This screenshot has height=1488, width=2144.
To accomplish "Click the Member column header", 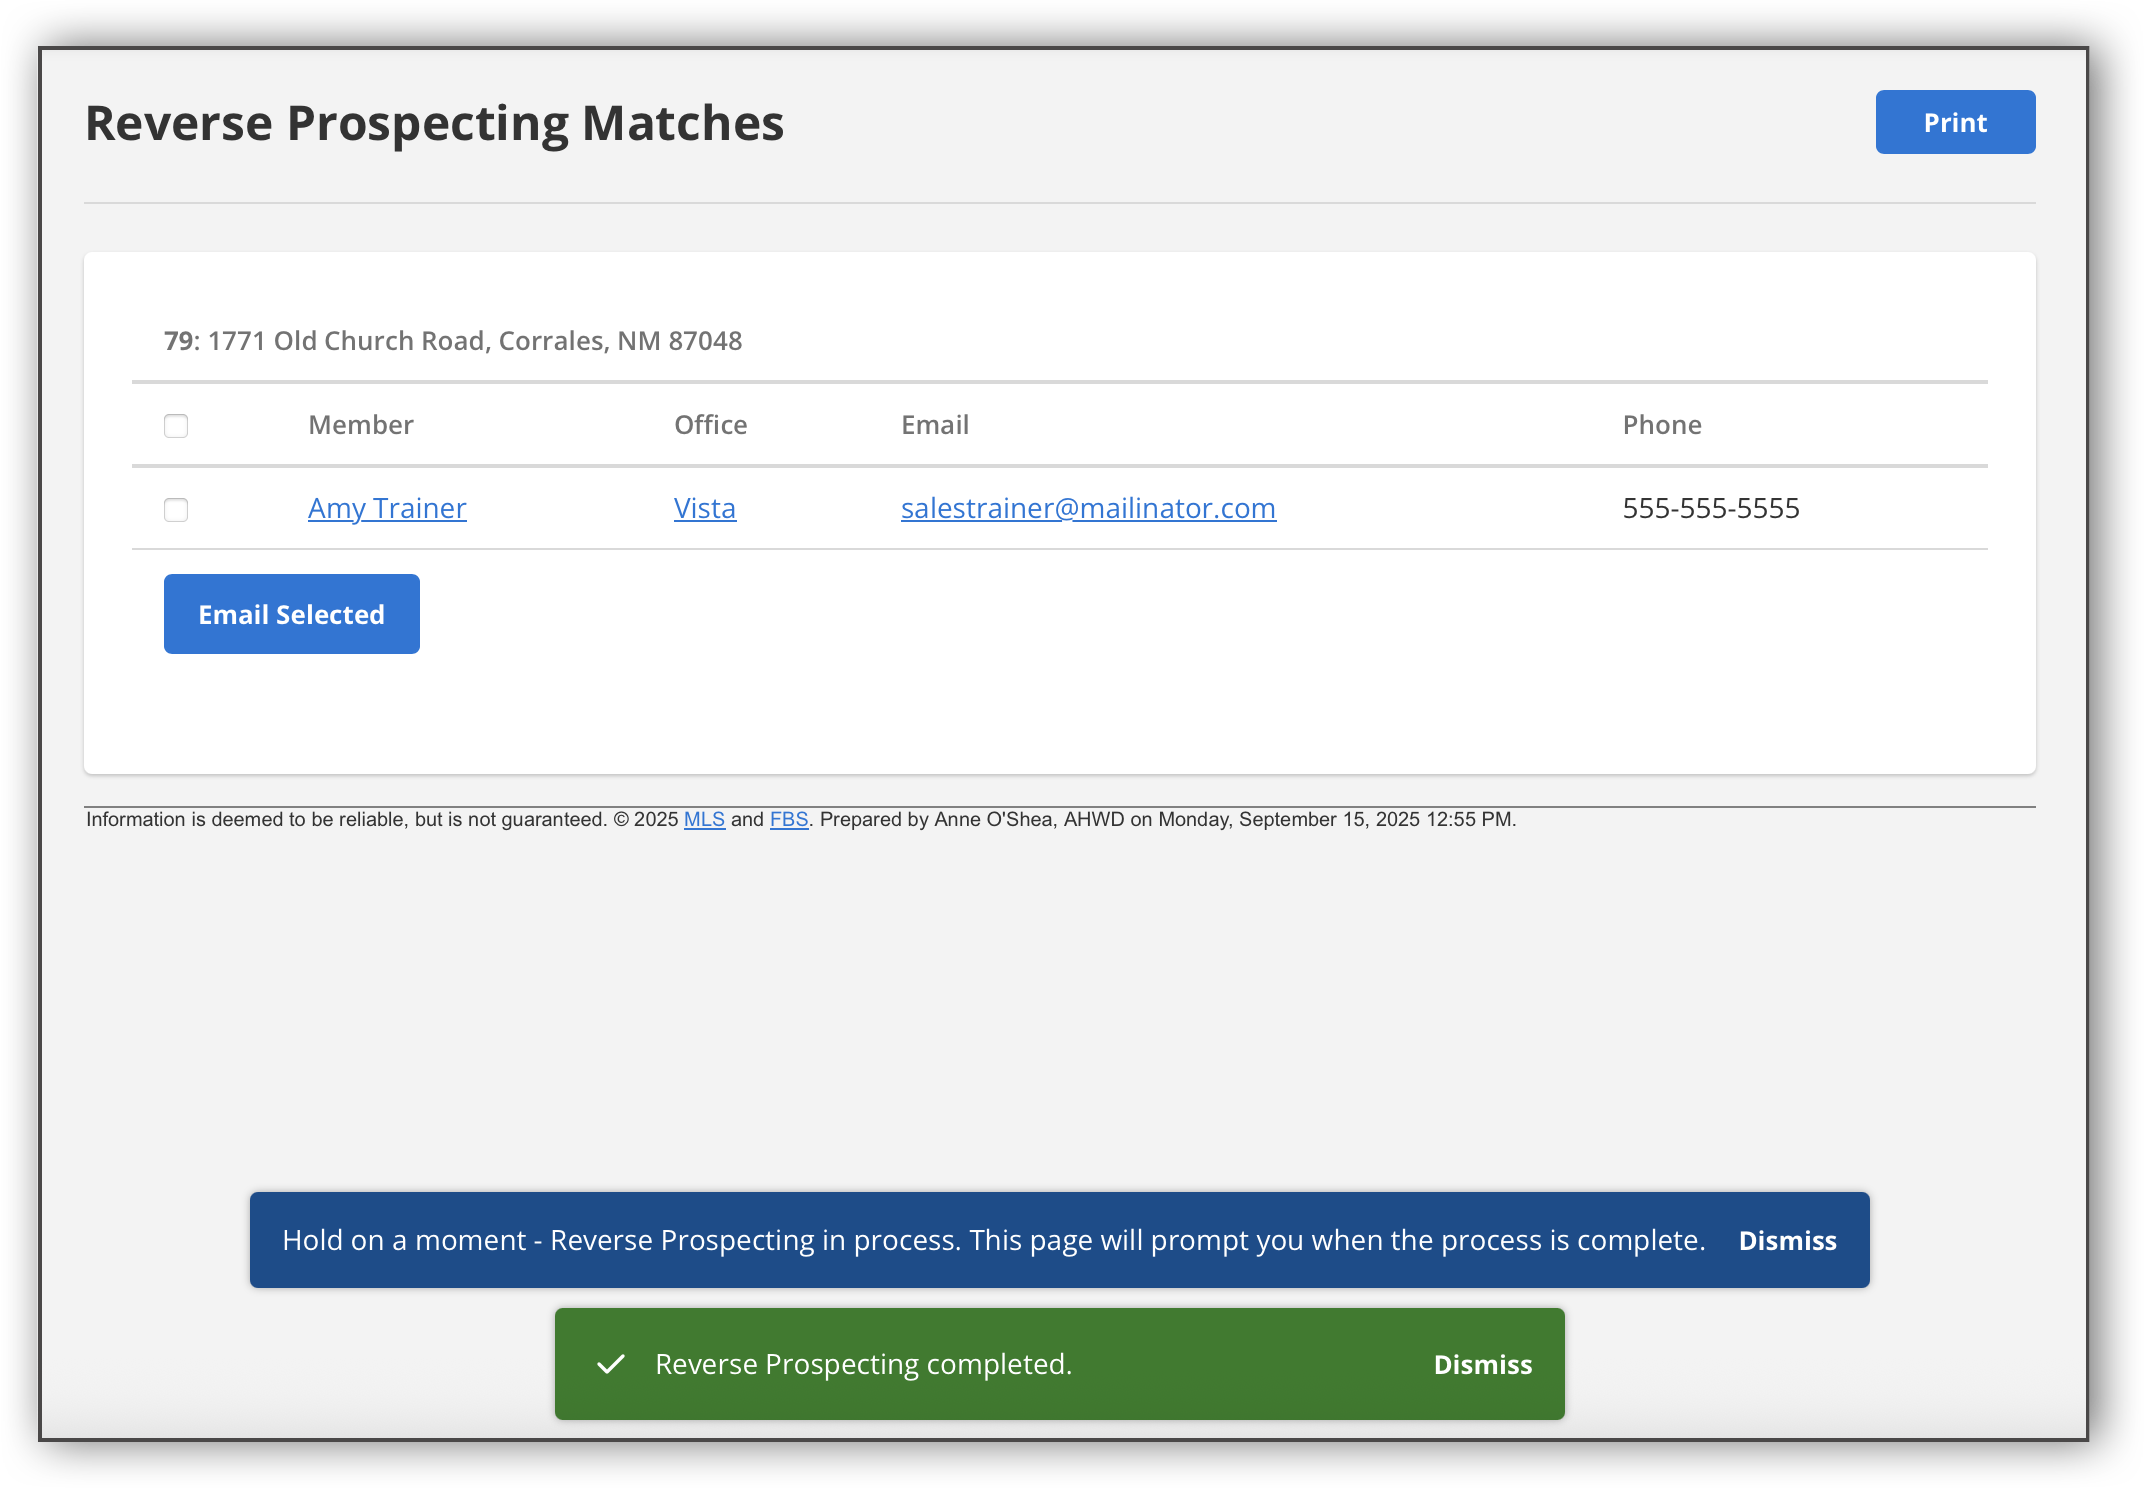I will click(x=361, y=425).
